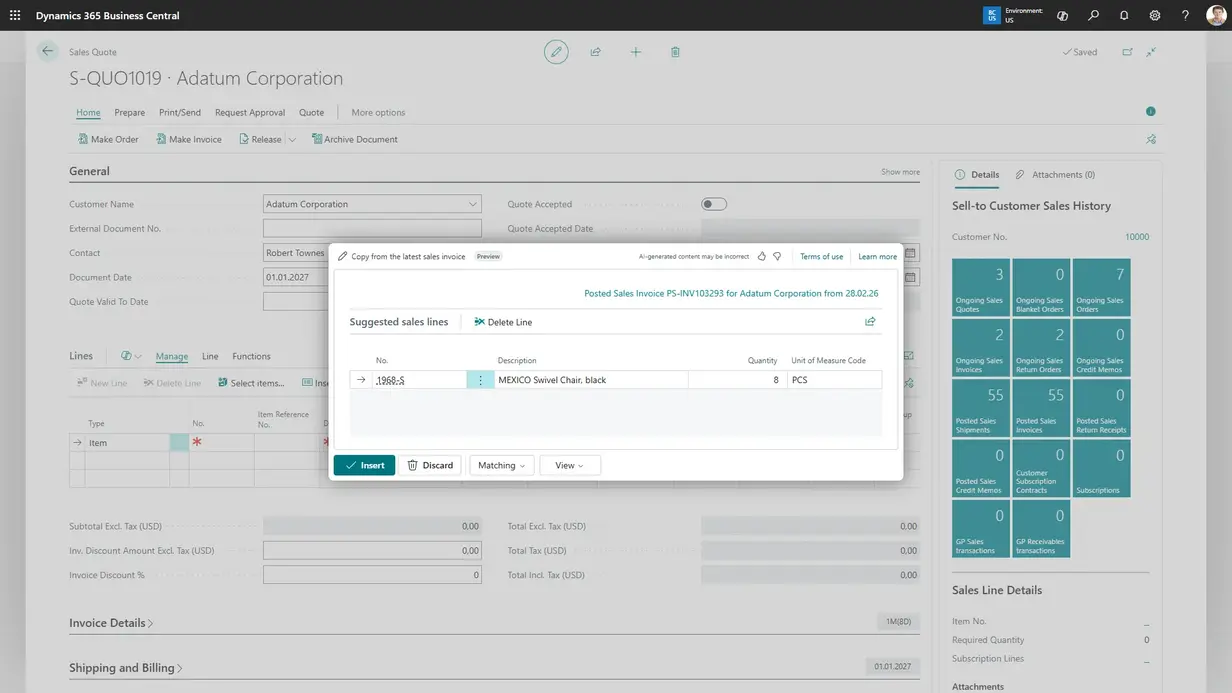Click customer number 10000 link
This screenshot has height=693, width=1232.
(x=1137, y=237)
